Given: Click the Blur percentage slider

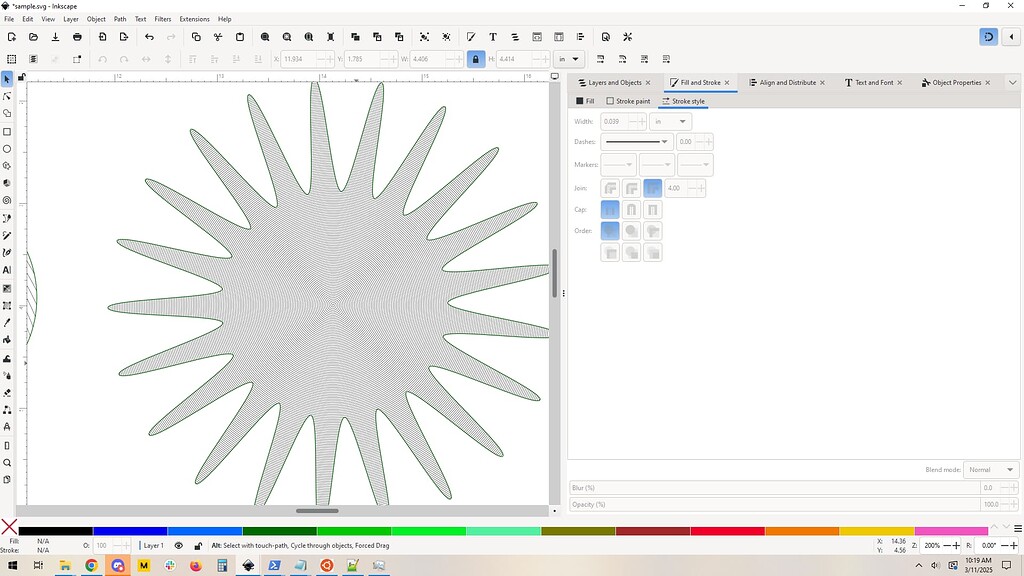Looking at the screenshot, I should [x=775, y=488].
